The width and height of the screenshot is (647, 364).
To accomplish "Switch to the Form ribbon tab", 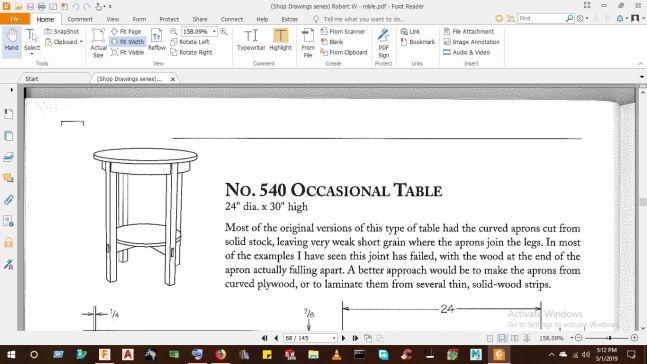I will (x=139, y=19).
